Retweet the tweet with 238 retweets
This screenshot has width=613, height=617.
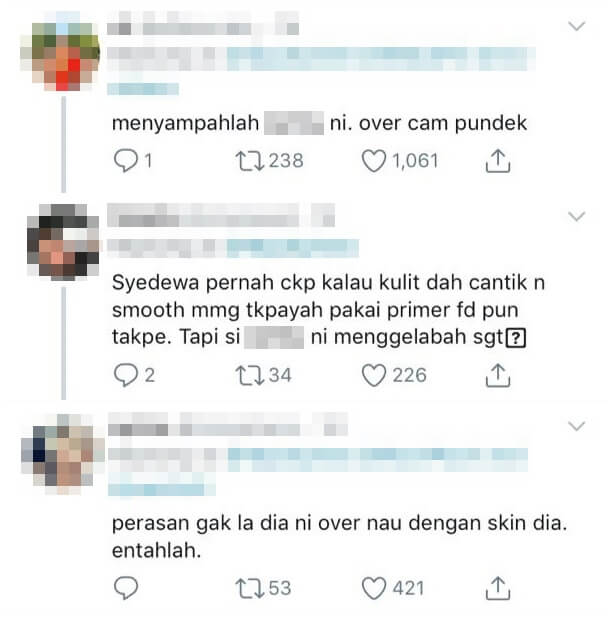pos(249,161)
